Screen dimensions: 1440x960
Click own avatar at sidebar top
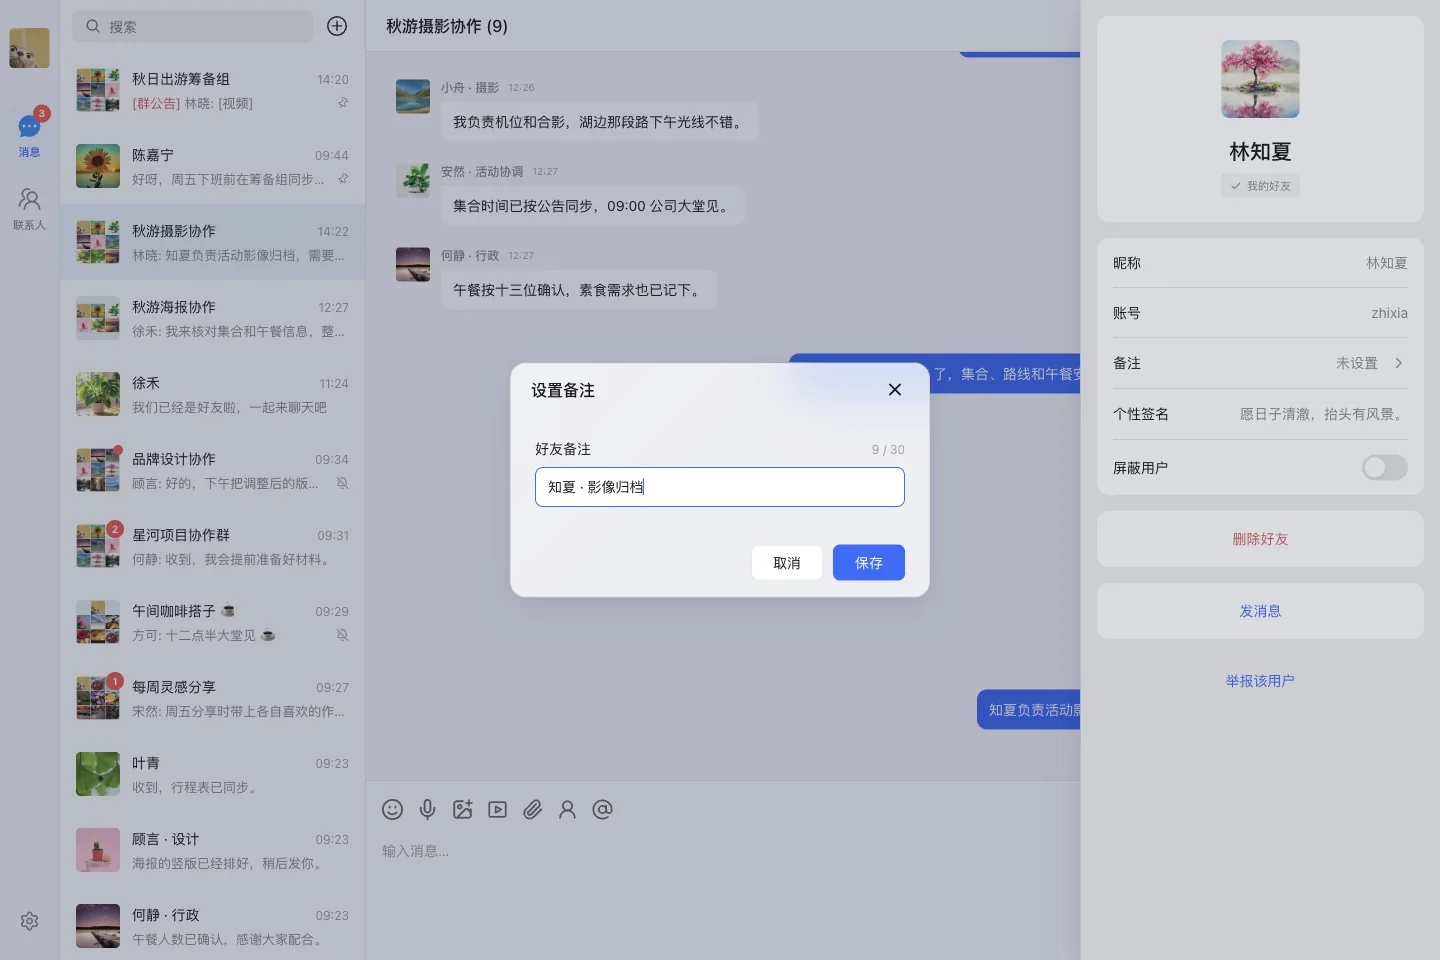tap(29, 48)
